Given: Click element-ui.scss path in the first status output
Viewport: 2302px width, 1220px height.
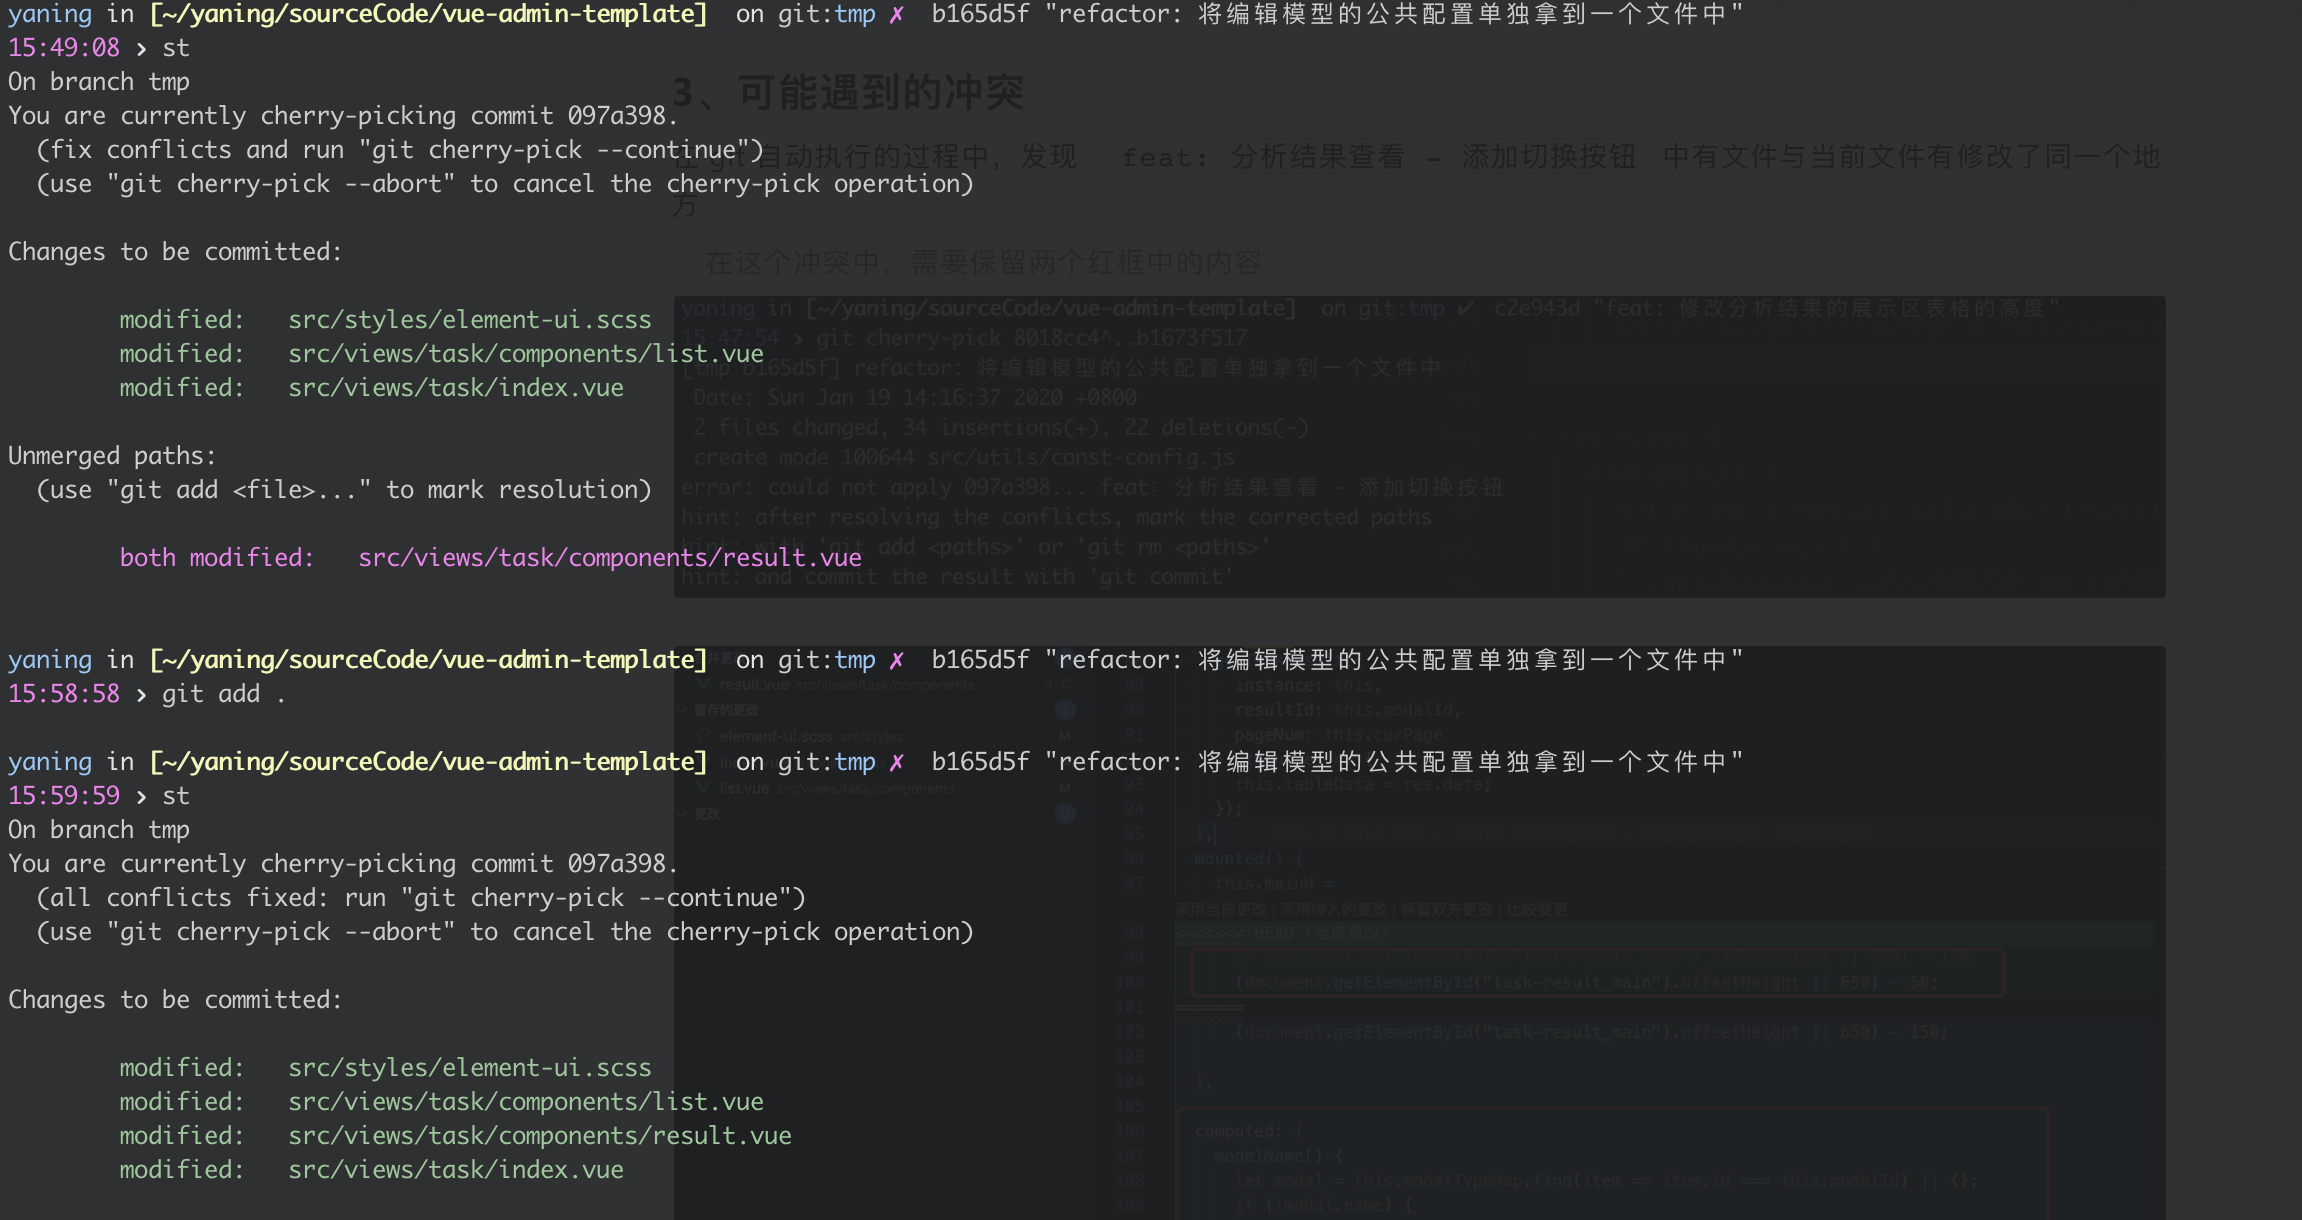Looking at the screenshot, I should (x=470, y=320).
